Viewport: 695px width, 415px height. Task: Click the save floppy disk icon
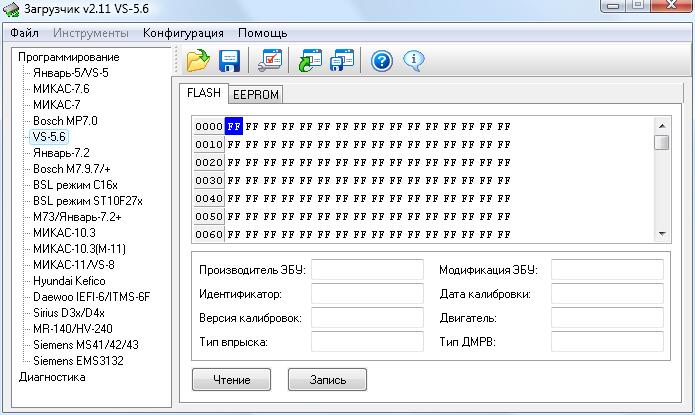pyautogui.click(x=228, y=61)
